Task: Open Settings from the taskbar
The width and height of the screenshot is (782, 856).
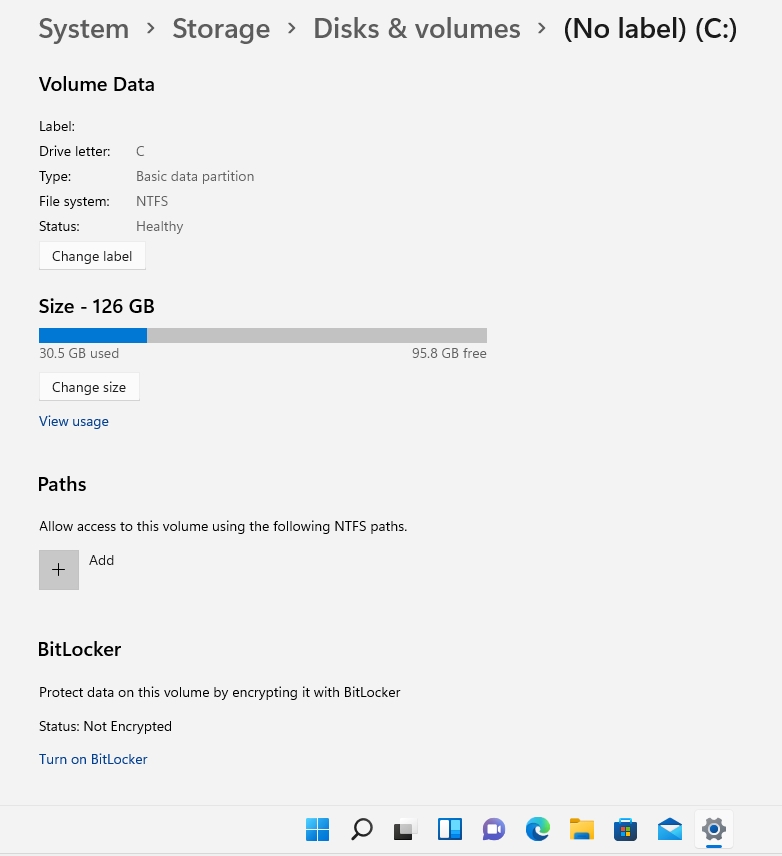Action: (x=713, y=829)
